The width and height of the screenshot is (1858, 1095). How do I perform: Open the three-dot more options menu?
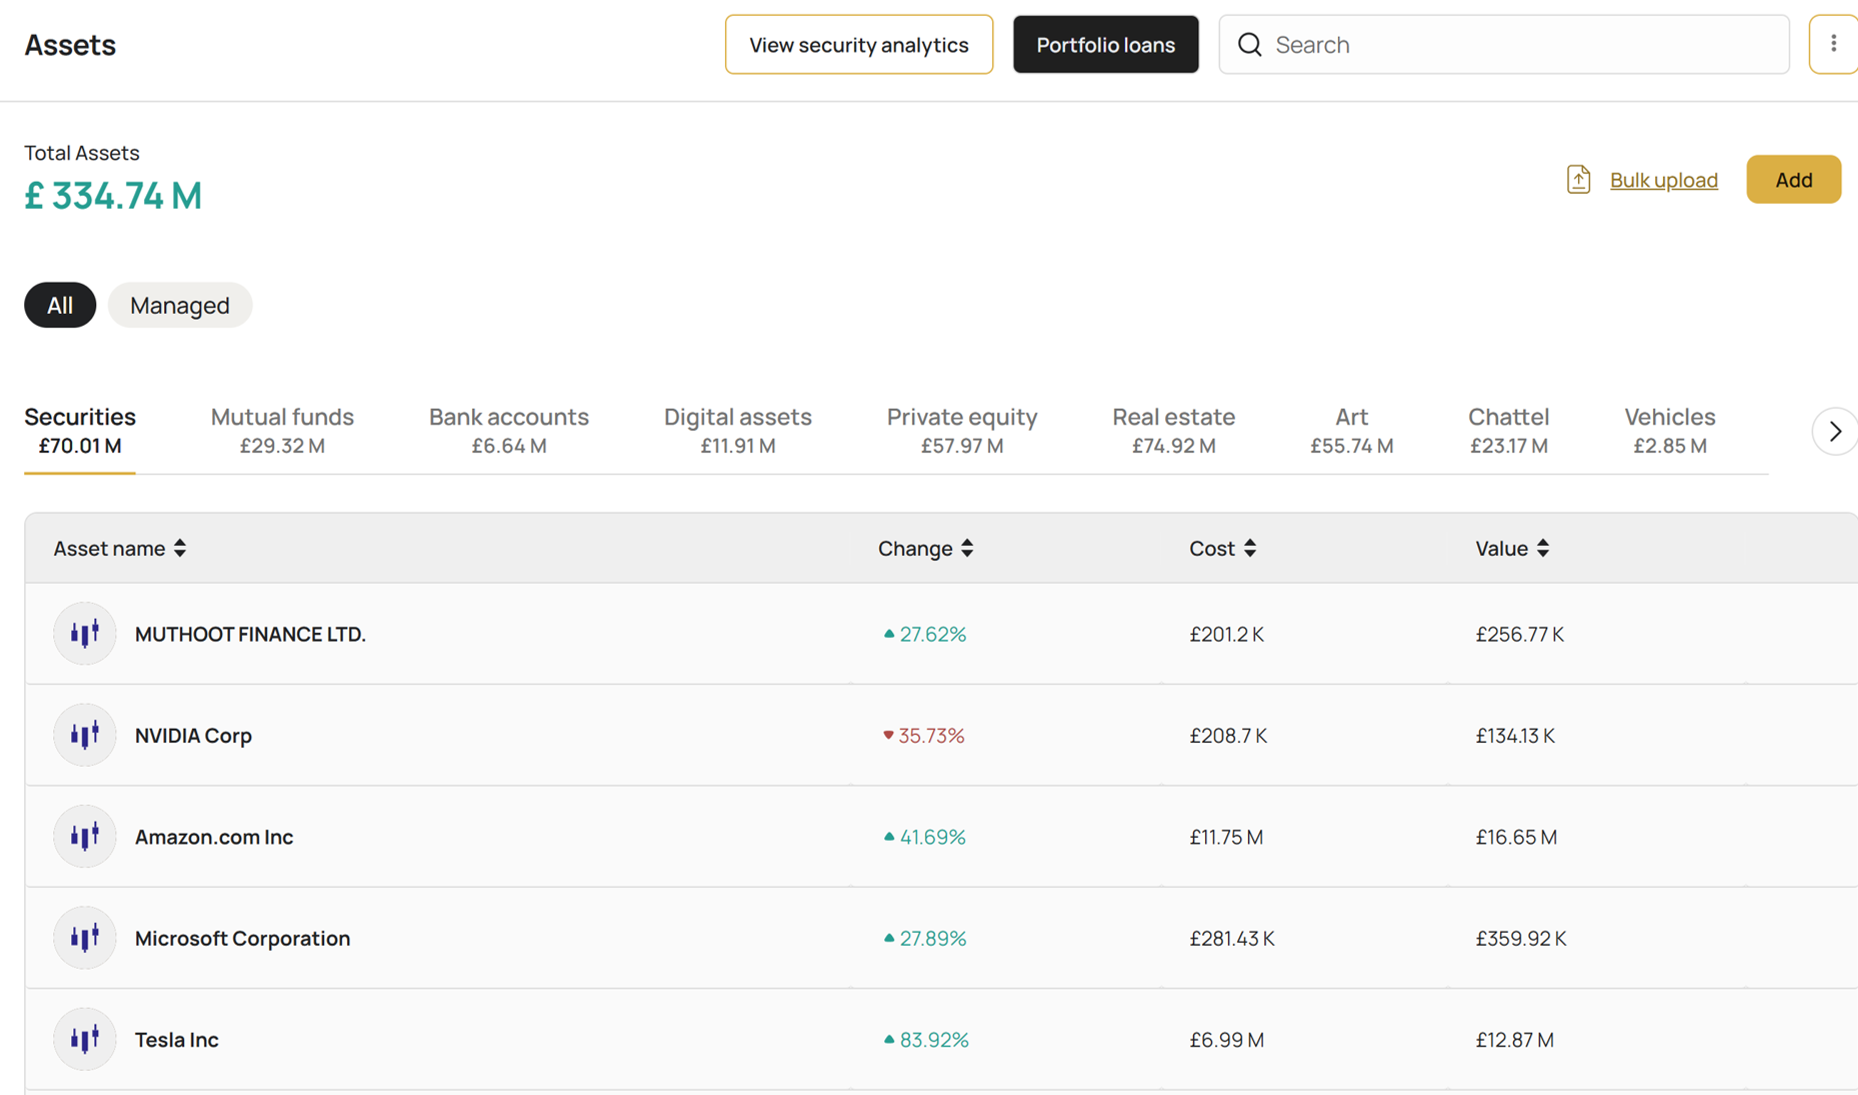click(x=1833, y=44)
